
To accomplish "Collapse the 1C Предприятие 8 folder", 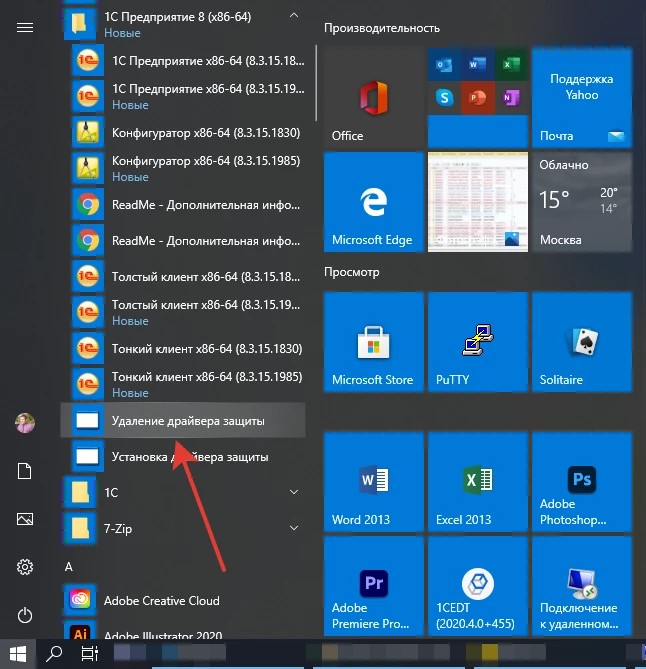I will pyautogui.click(x=293, y=16).
